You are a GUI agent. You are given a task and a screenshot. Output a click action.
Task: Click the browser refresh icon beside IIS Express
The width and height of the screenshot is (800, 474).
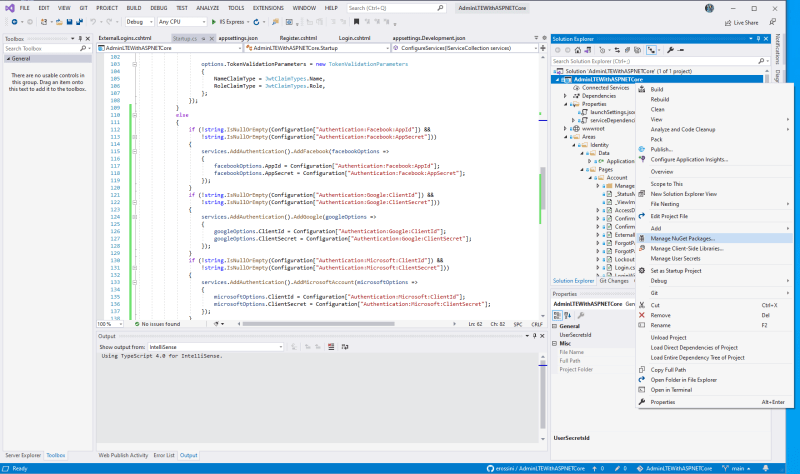coord(256,22)
